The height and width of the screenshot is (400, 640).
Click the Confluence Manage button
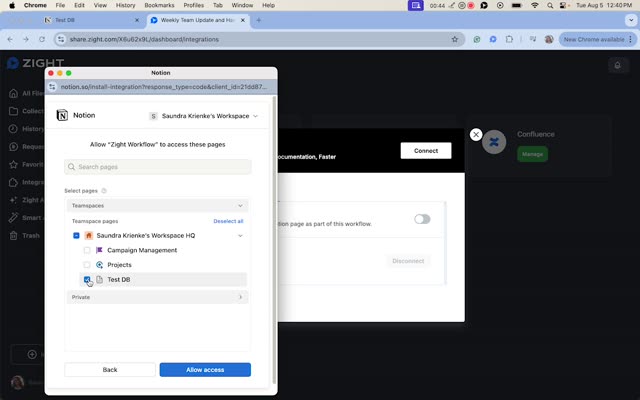tap(532, 154)
